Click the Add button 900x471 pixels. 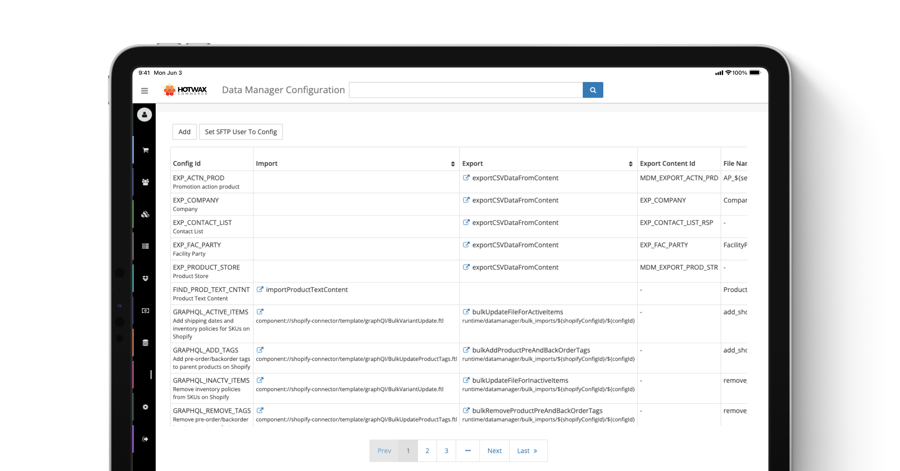coord(184,132)
